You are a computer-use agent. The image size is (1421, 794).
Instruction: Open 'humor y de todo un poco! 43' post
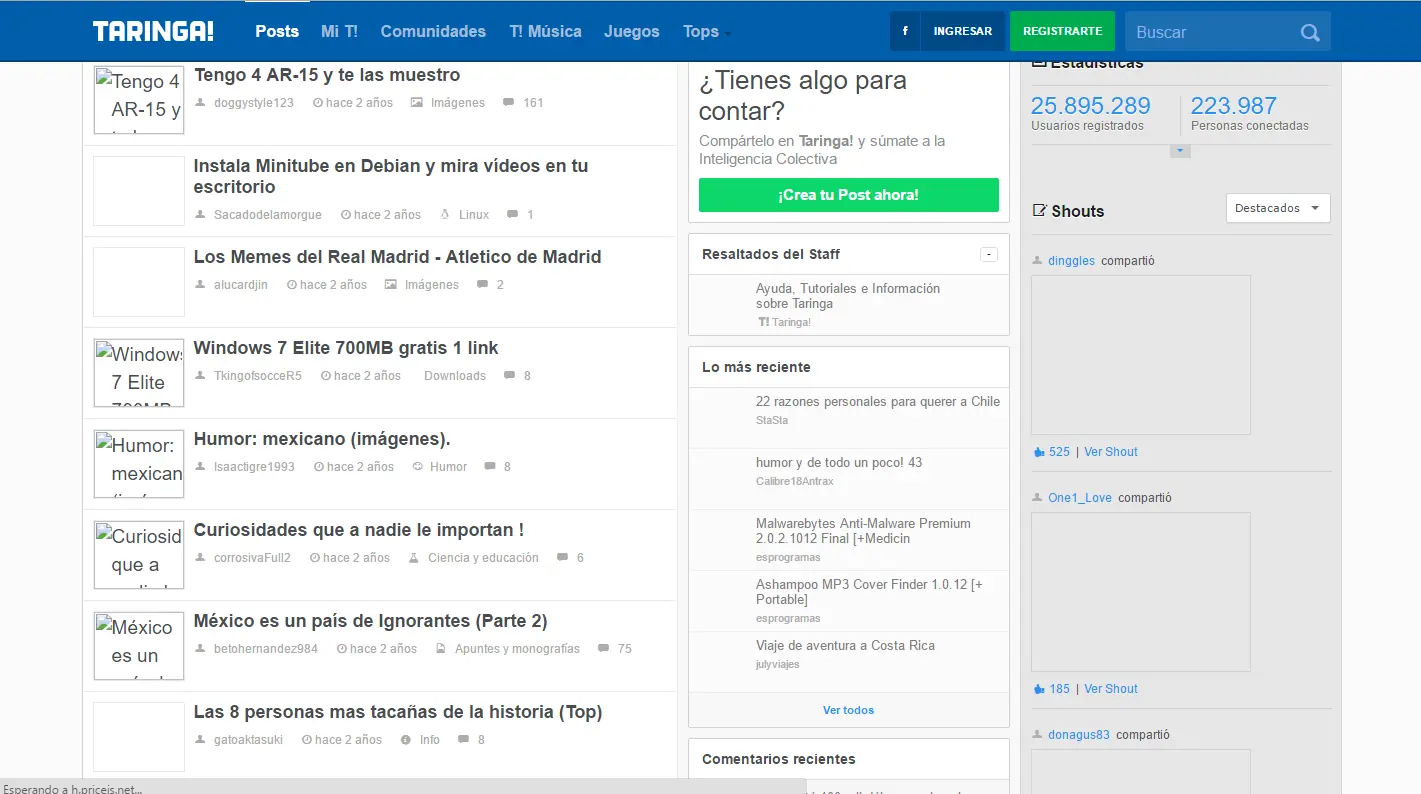pos(839,463)
